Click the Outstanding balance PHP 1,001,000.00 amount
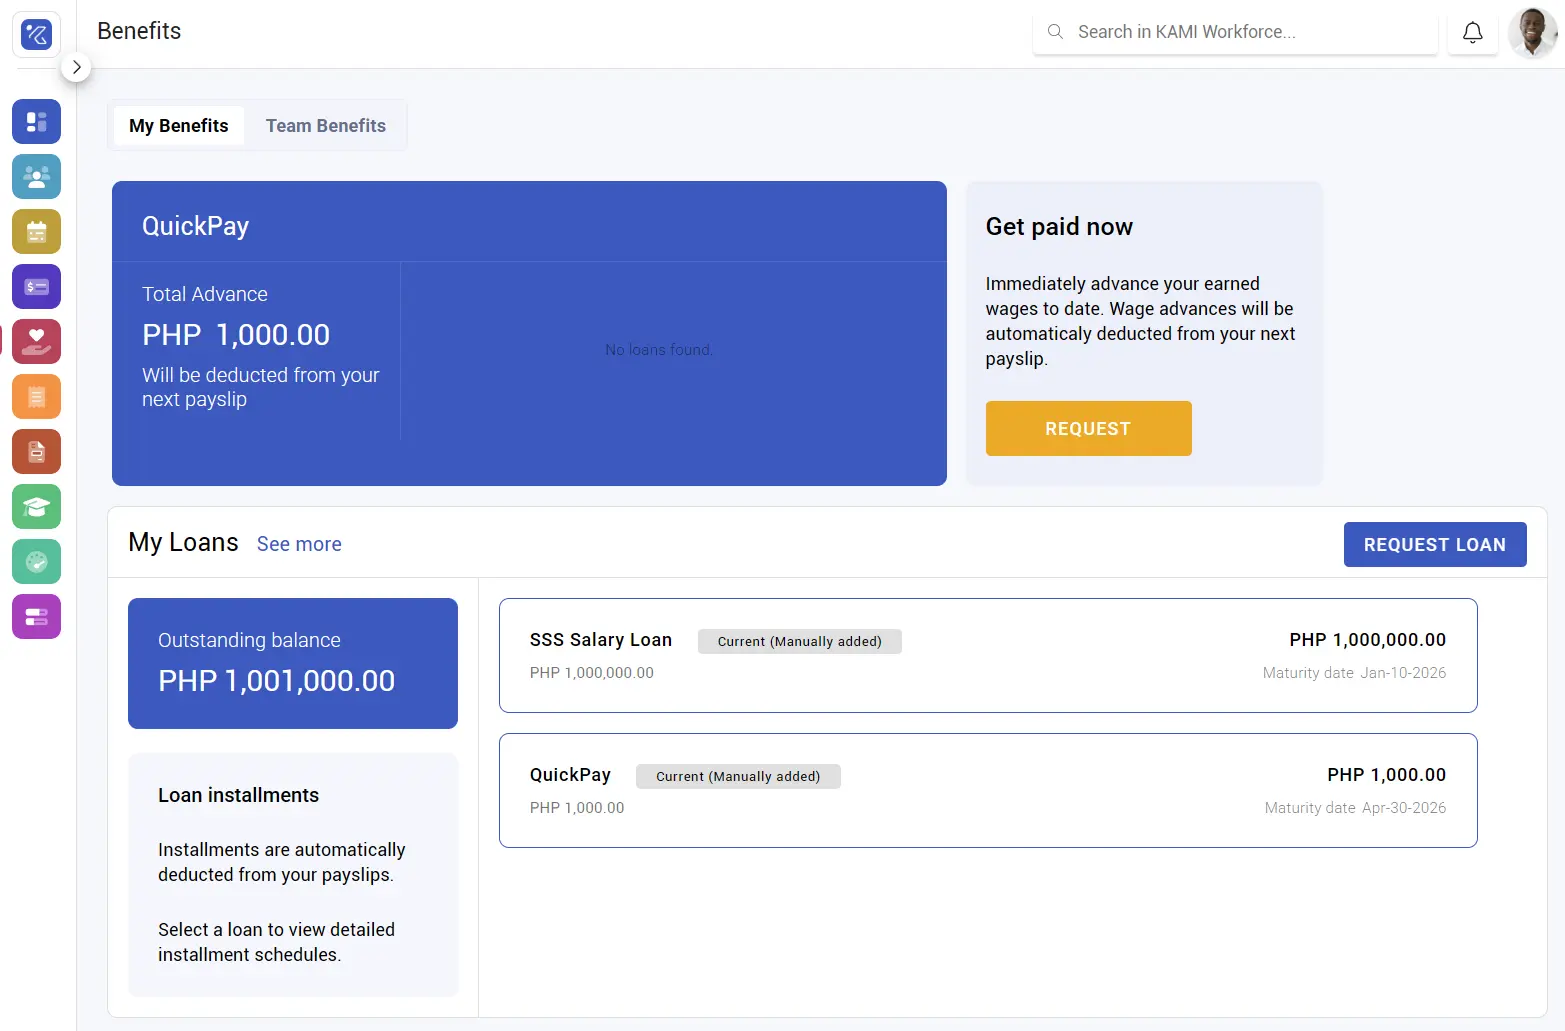 [277, 681]
